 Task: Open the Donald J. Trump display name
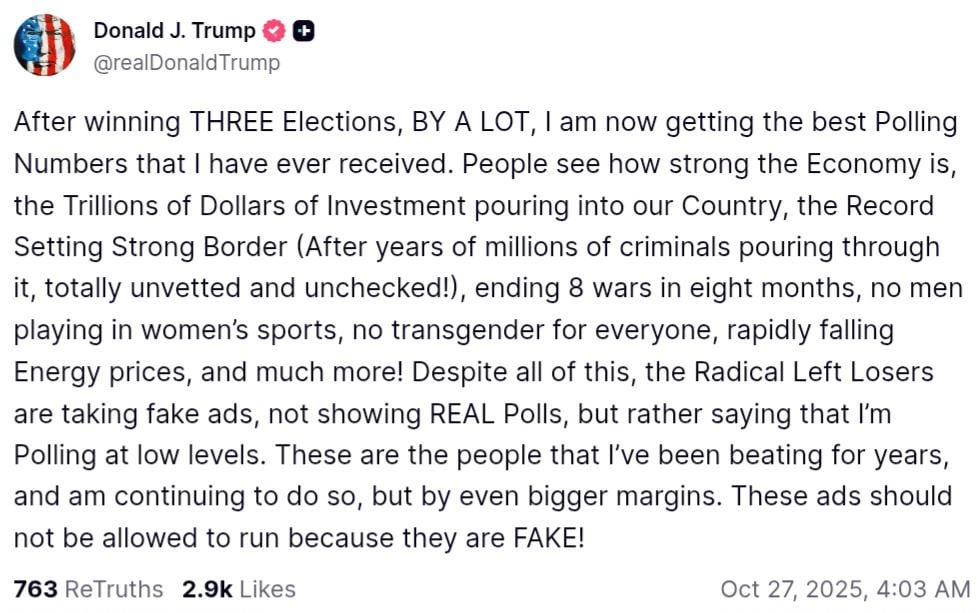pyautogui.click(x=175, y=31)
